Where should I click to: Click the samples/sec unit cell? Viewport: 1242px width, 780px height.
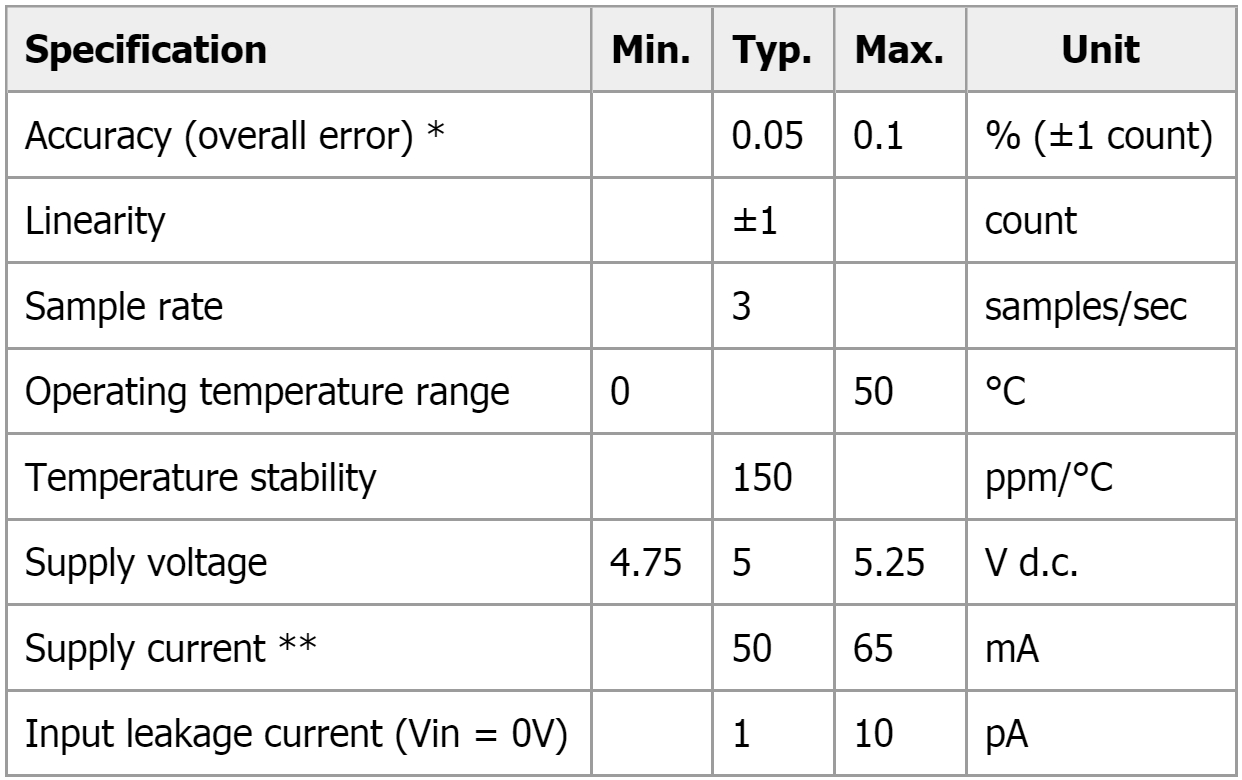pos(1100,307)
